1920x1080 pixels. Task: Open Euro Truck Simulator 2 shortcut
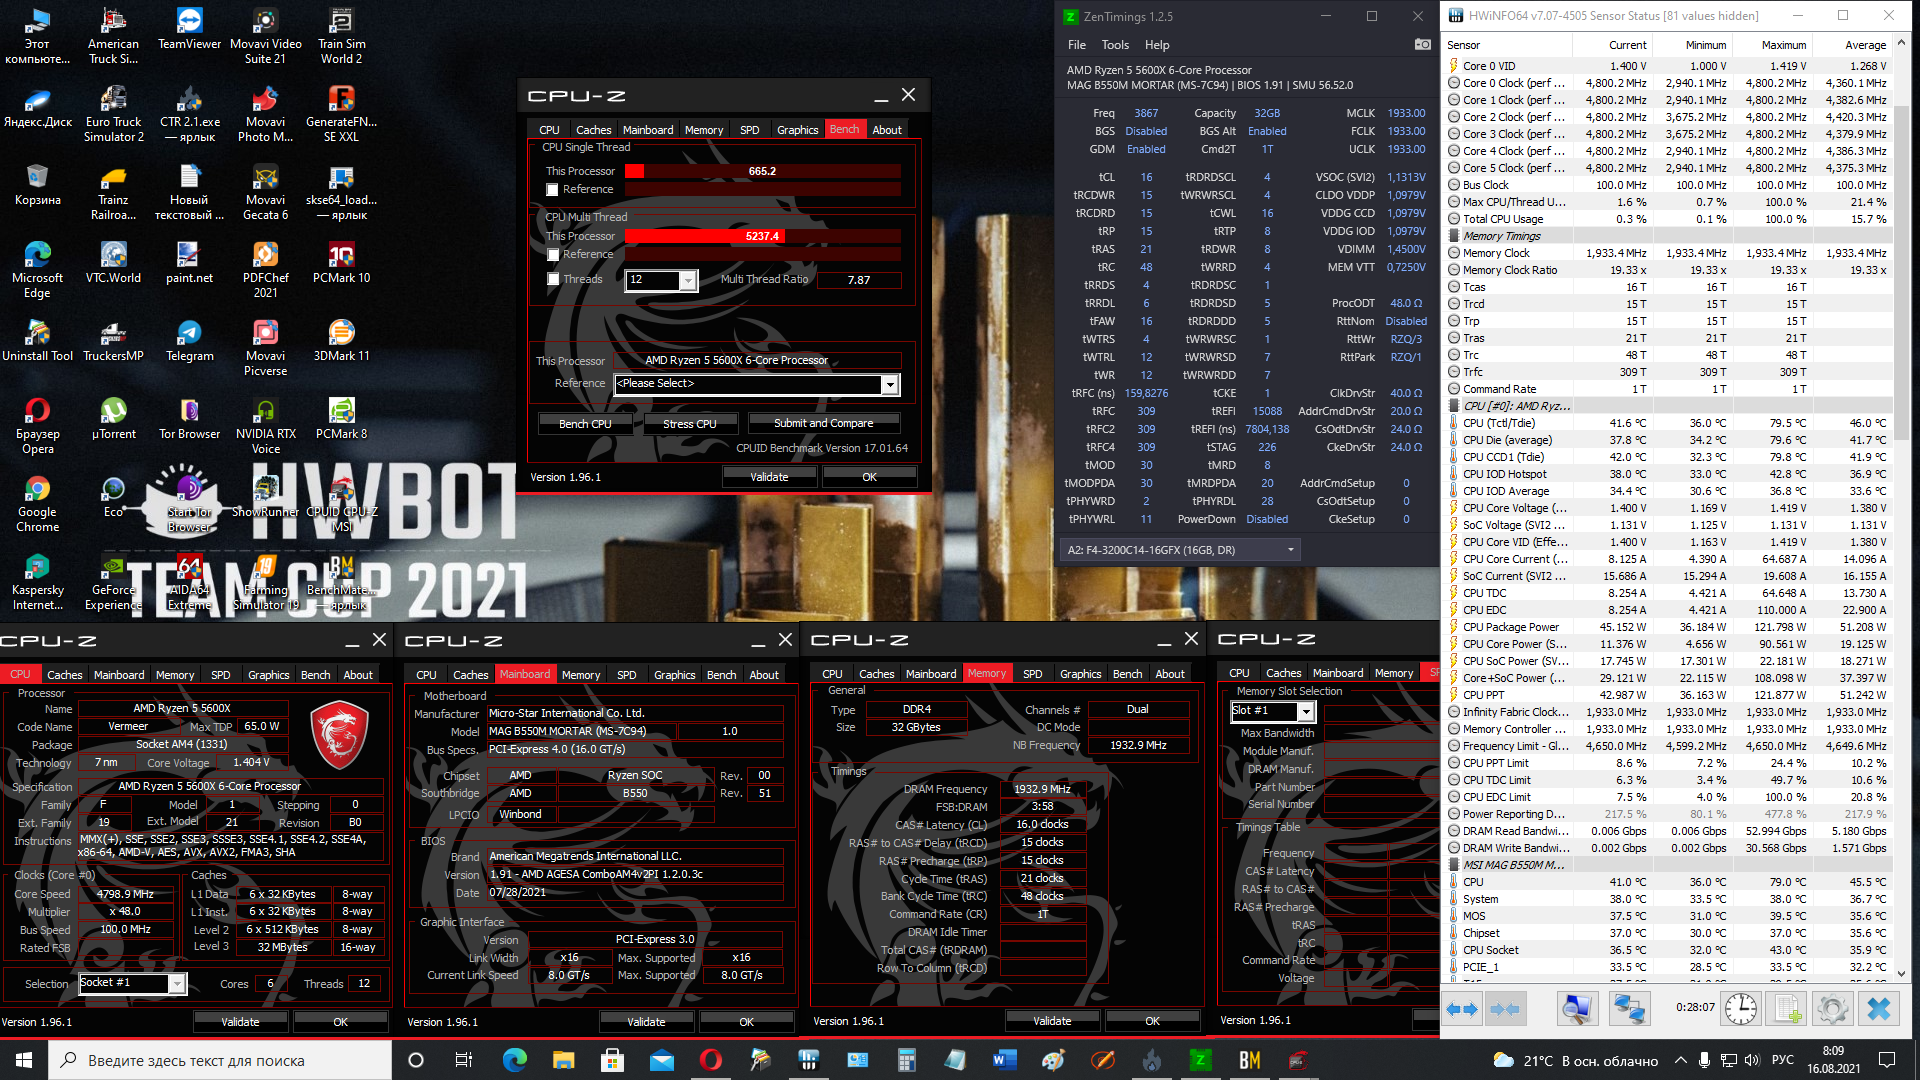click(113, 114)
